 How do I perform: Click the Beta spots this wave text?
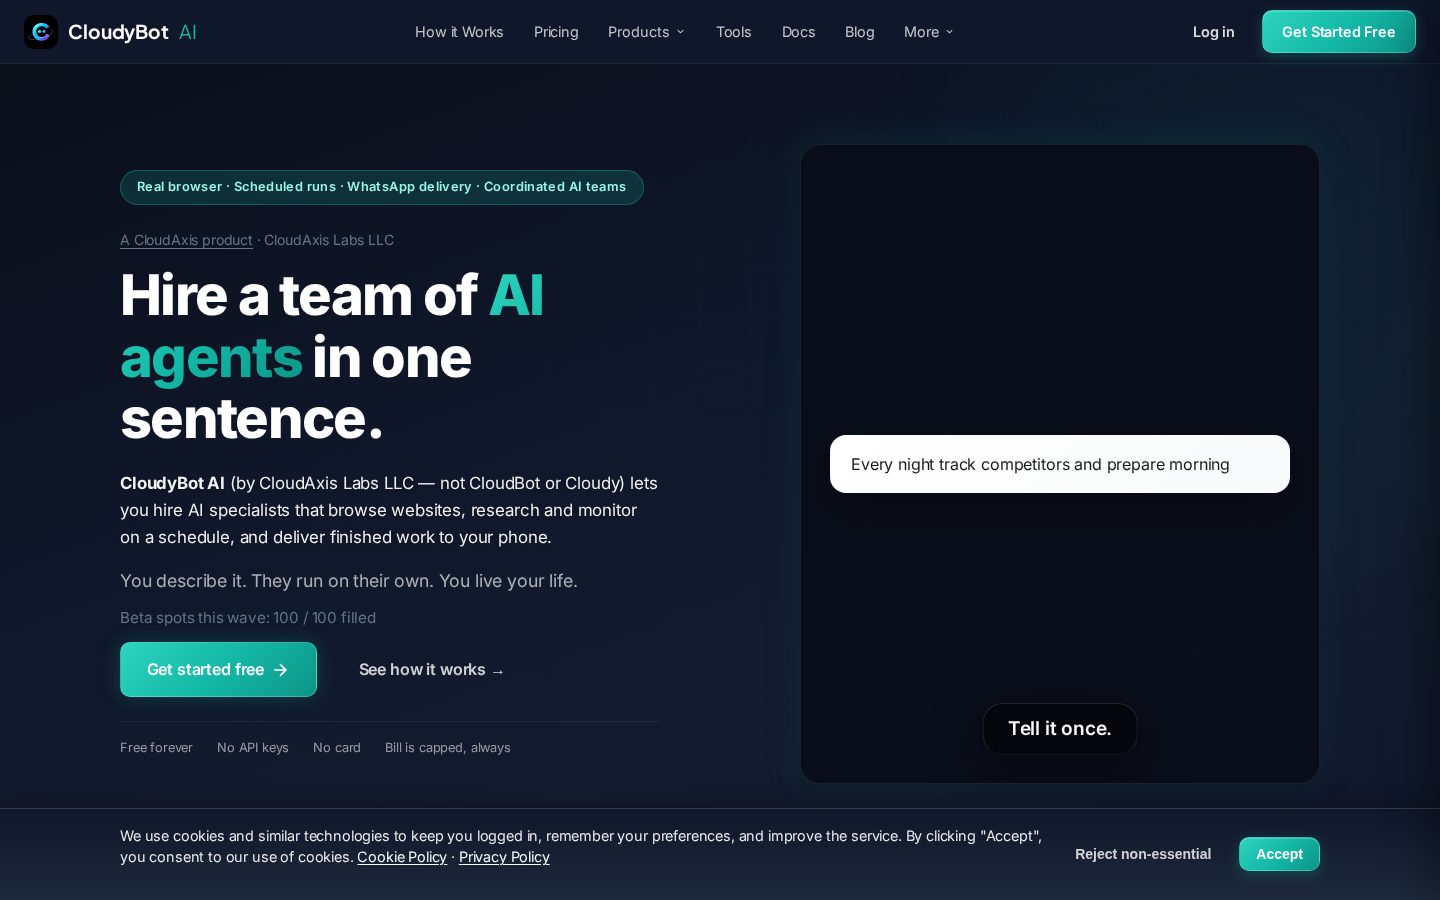[x=248, y=618]
